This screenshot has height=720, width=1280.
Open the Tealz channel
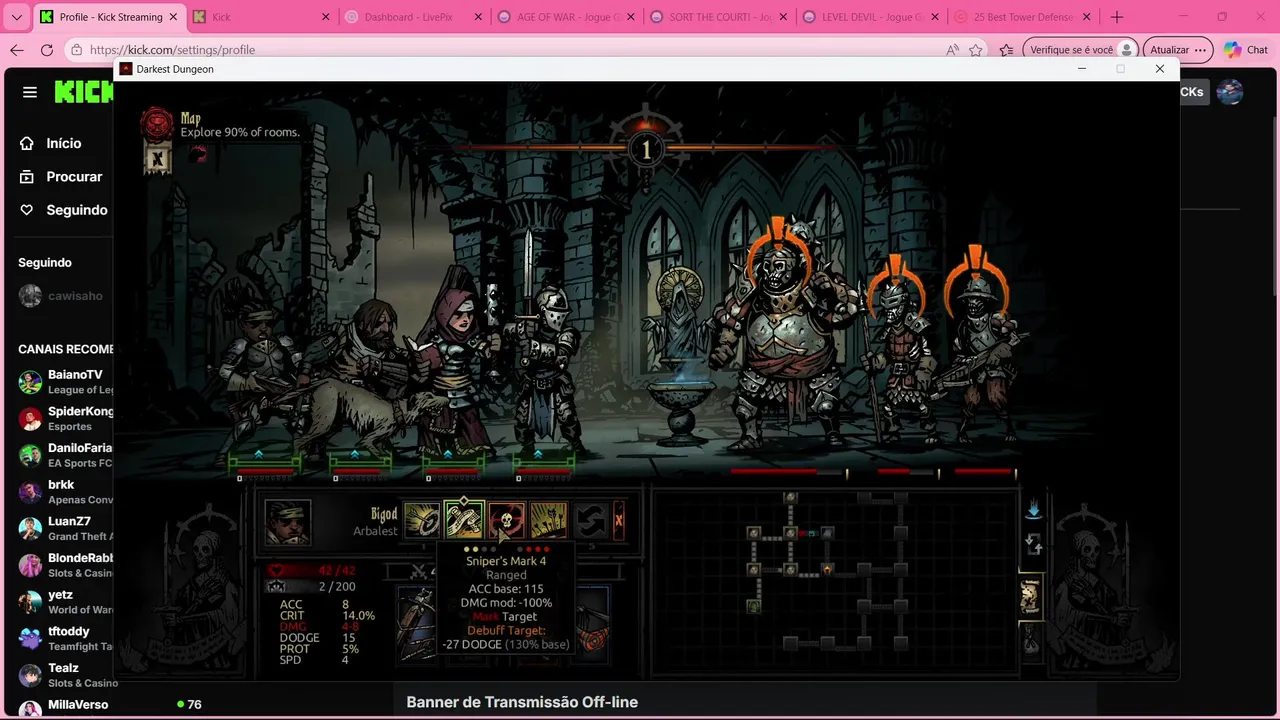pos(66,675)
